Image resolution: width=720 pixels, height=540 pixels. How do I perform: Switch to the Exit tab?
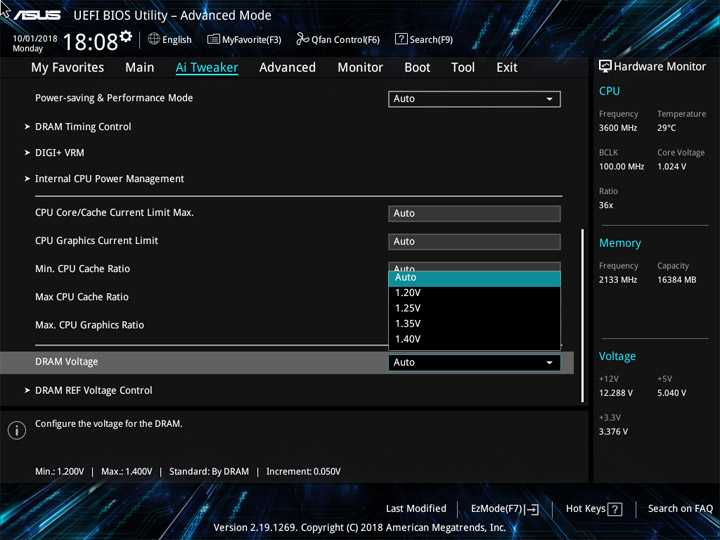506,68
